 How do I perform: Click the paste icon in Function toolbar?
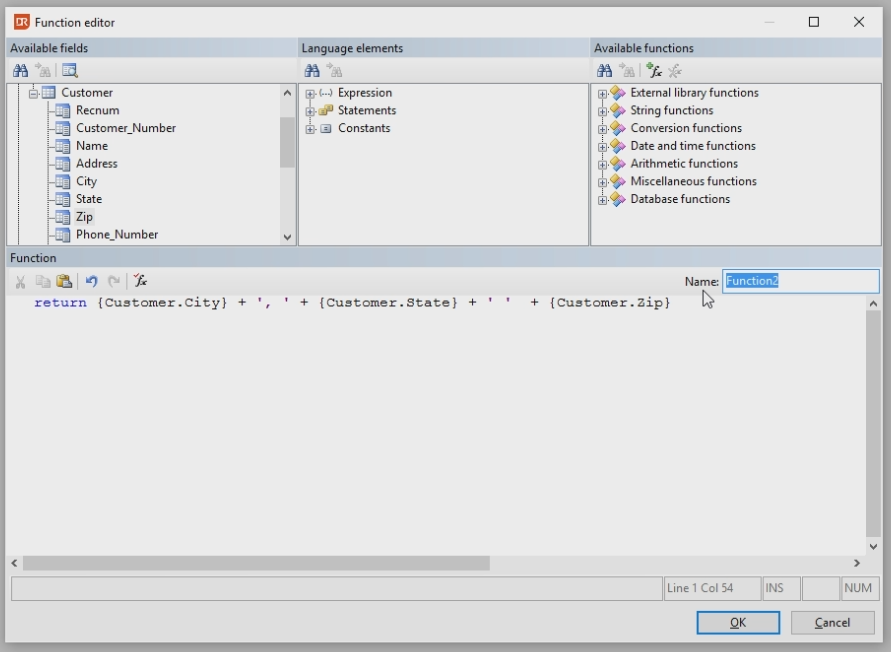pos(64,282)
